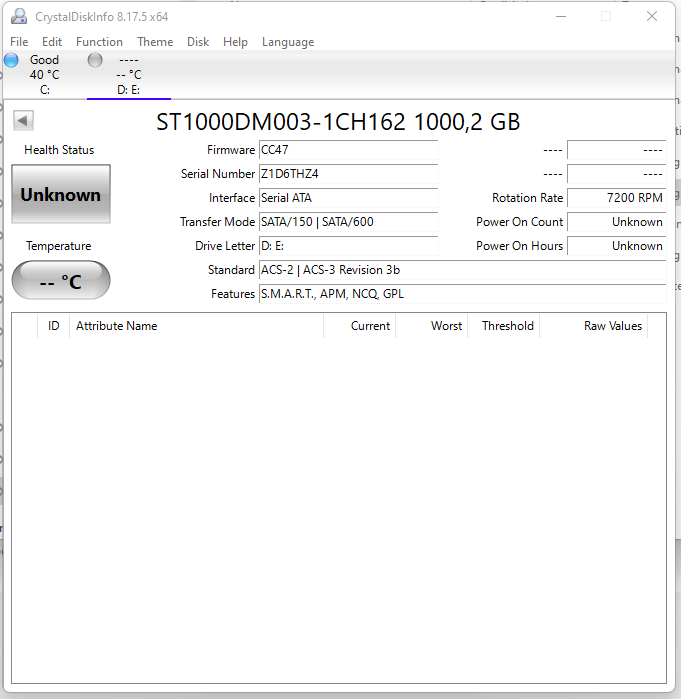Click the Serial Number field Z1D6THZ4
The width and height of the screenshot is (681, 699).
[x=349, y=174]
